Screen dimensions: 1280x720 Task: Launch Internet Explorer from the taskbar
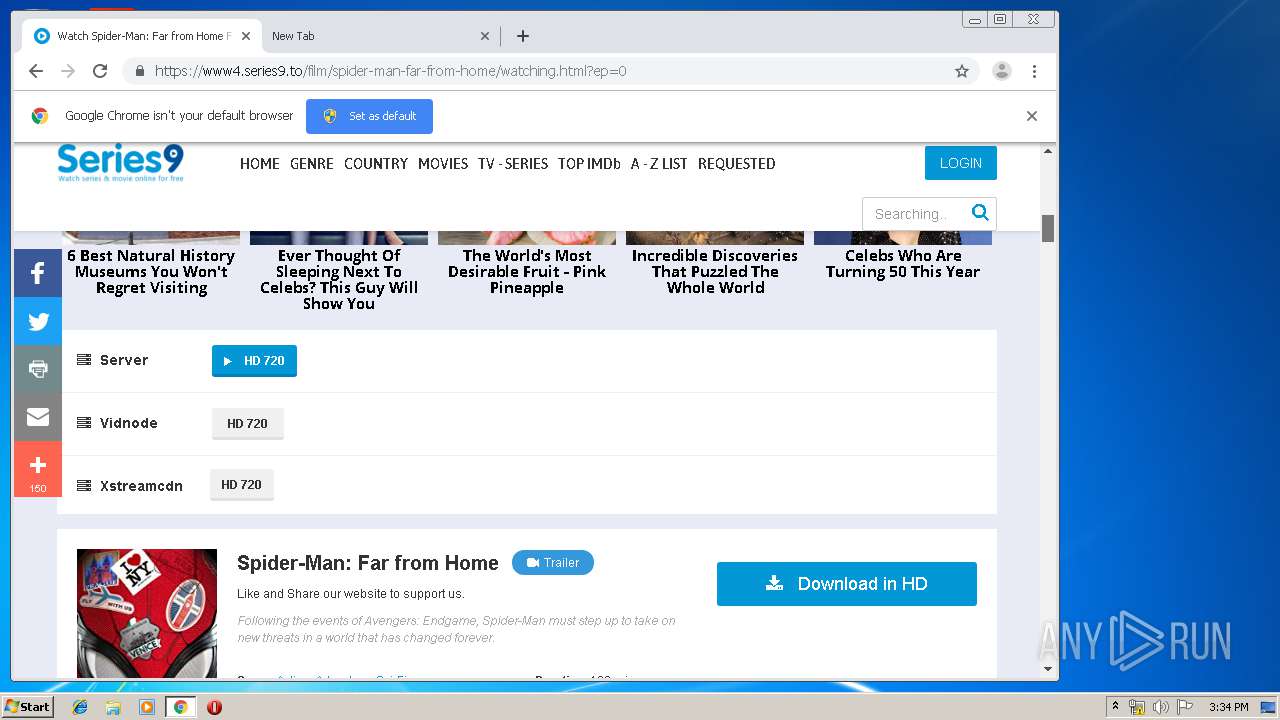(80, 707)
